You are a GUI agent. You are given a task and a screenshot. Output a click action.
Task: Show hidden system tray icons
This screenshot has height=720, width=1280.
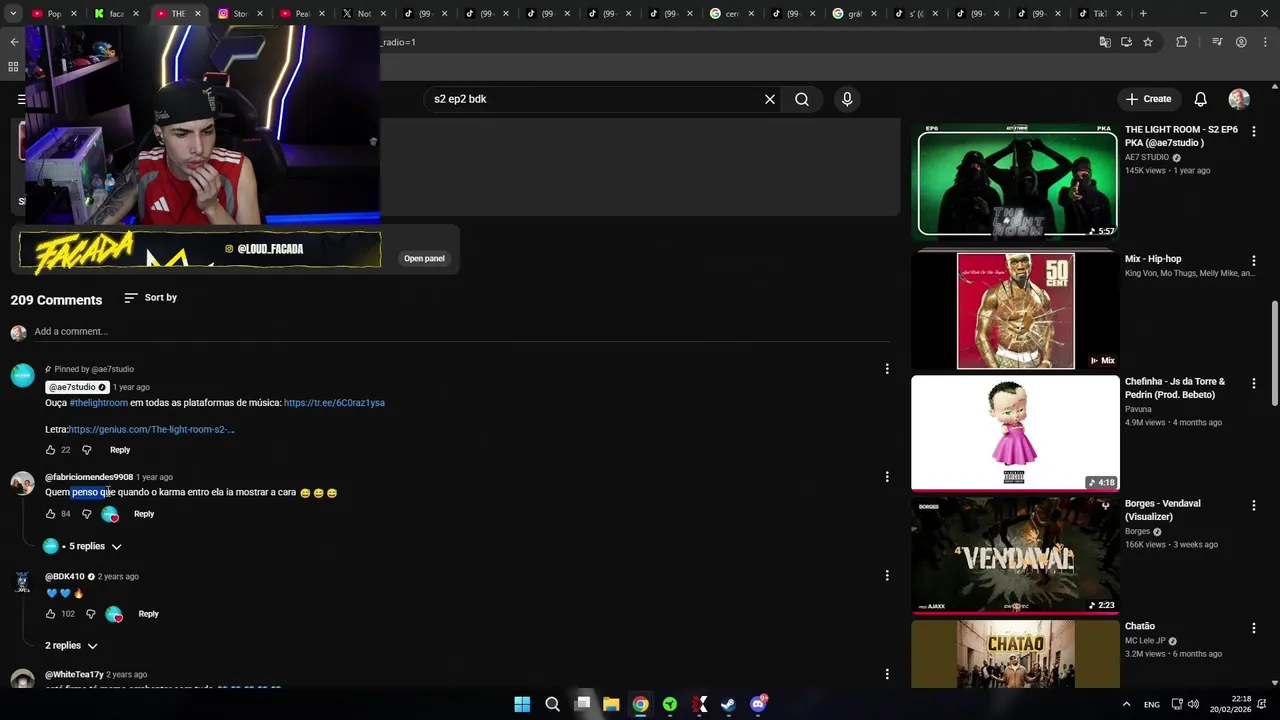[1126, 704]
